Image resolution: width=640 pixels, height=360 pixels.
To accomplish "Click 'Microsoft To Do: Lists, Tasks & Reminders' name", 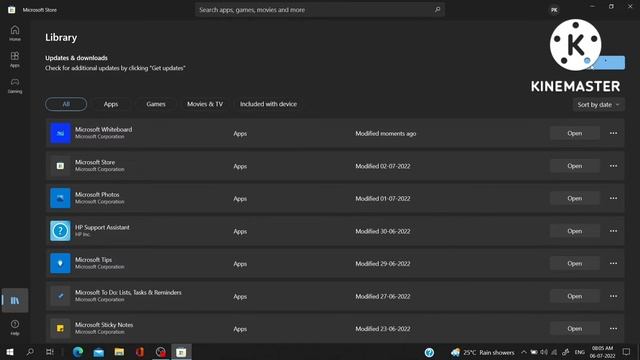I will [x=128, y=292].
